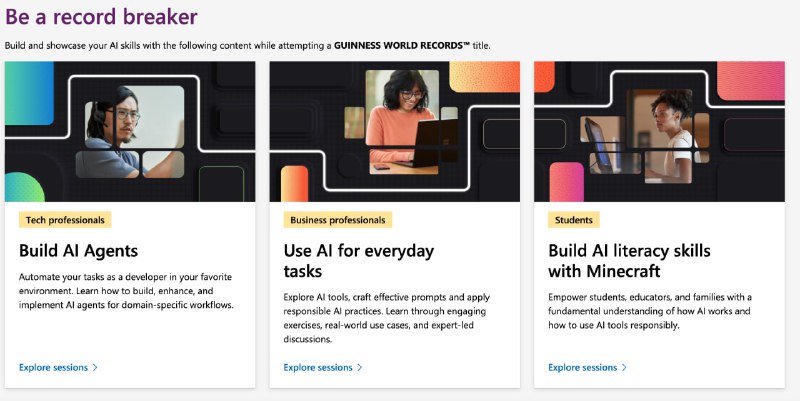Image resolution: width=800 pixels, height=401 pixels.
Task: Click Build AI literacy skills with Minecraft title
Action: [x=629, y=261]
